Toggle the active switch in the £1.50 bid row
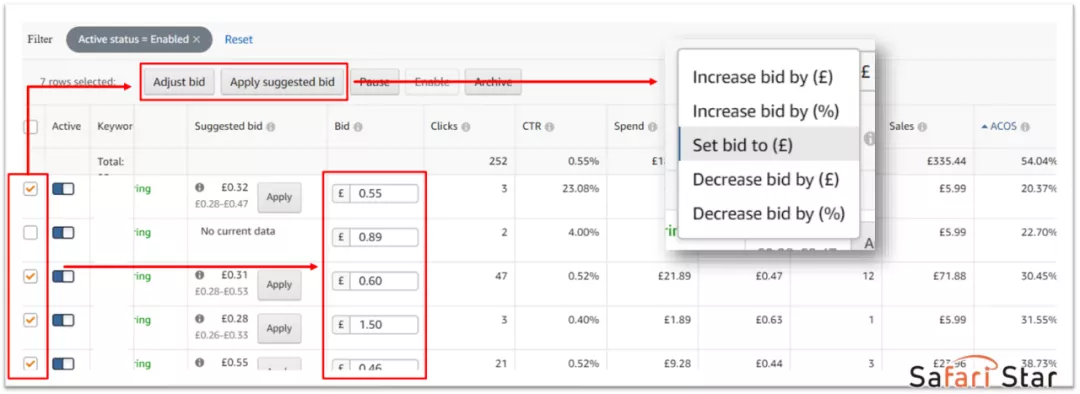 pyautogui.click(x=63, y=320)
